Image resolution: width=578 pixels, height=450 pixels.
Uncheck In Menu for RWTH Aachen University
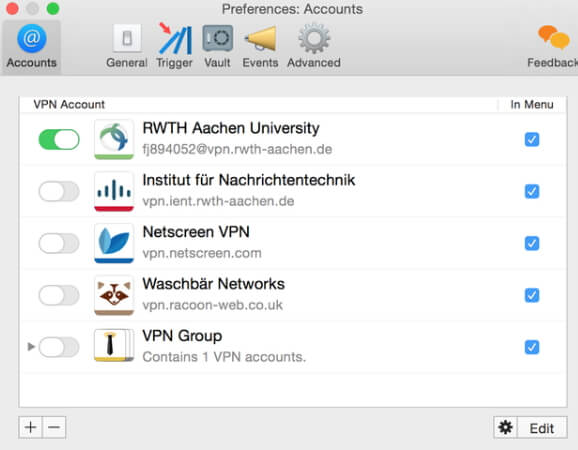point(532,139)
